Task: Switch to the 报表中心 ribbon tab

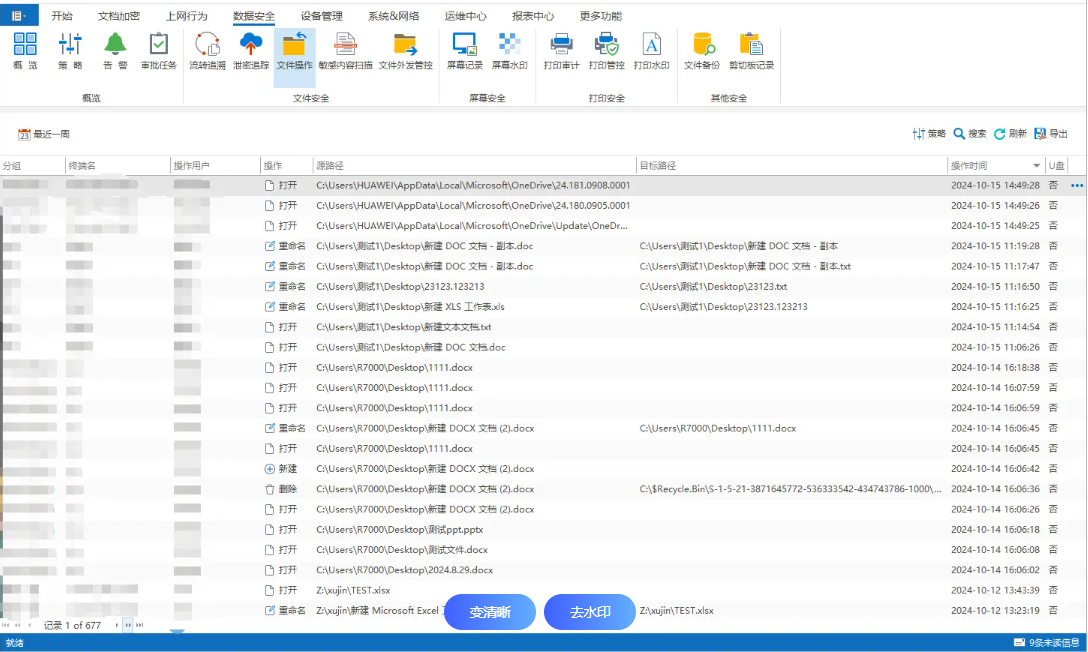Action: (x=532, y=16)
